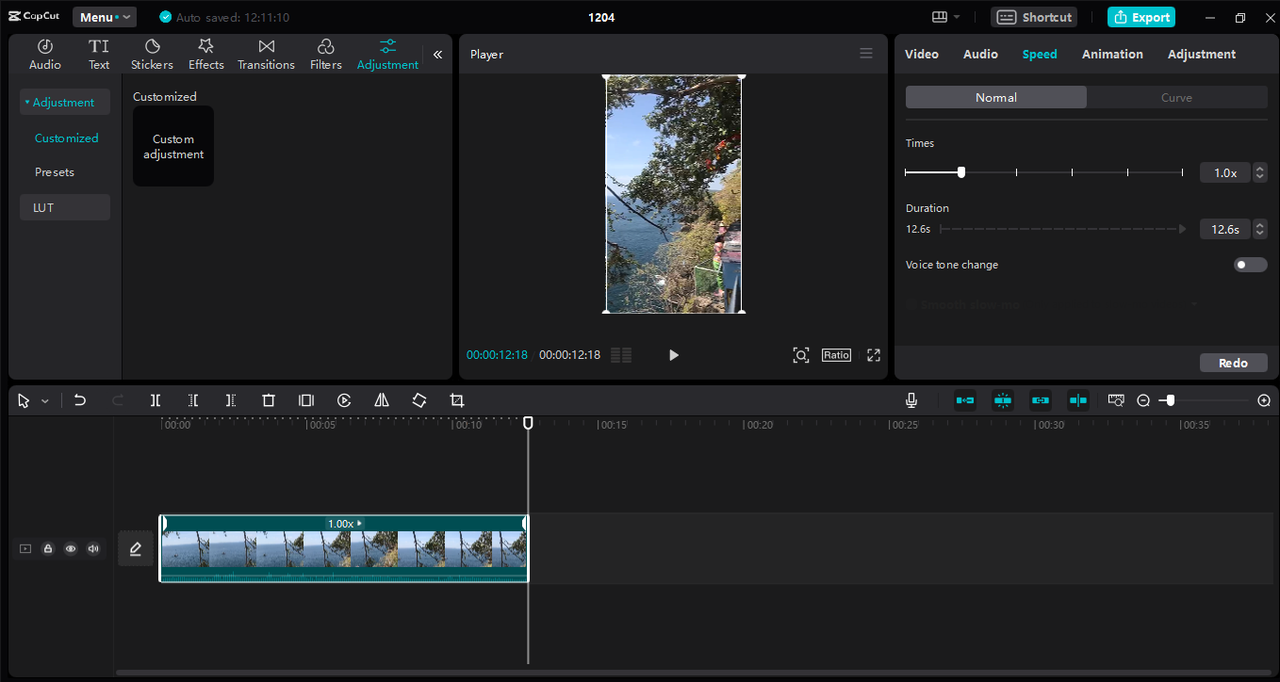This screenshot has height=682, width=1280.
Task: Open the Text tools panel
Action: (99, 54)
